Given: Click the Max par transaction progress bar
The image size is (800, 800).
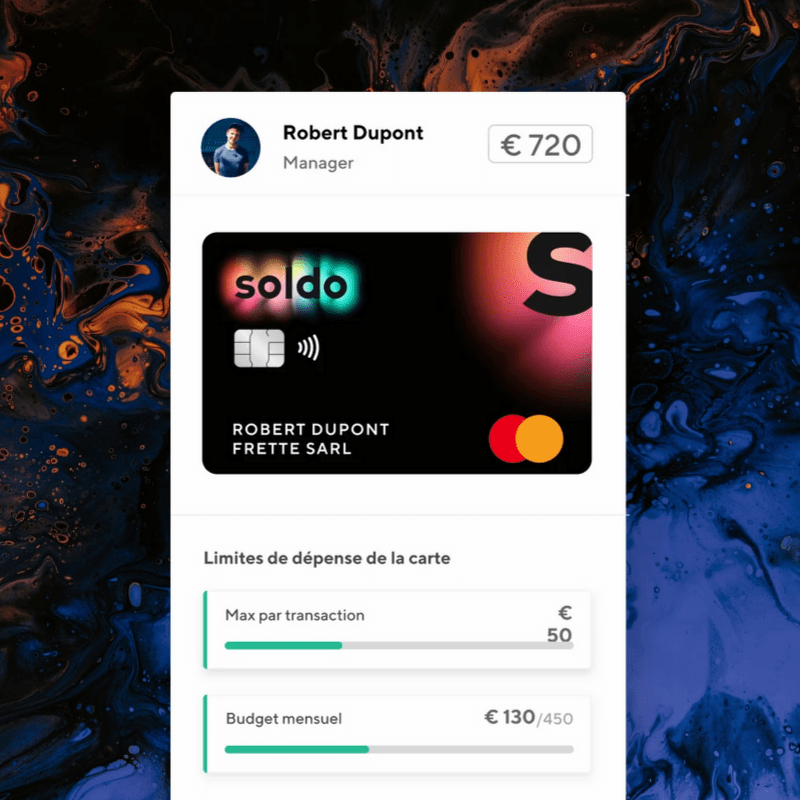Looking at the screenshot, I should (x=399, y=646).
